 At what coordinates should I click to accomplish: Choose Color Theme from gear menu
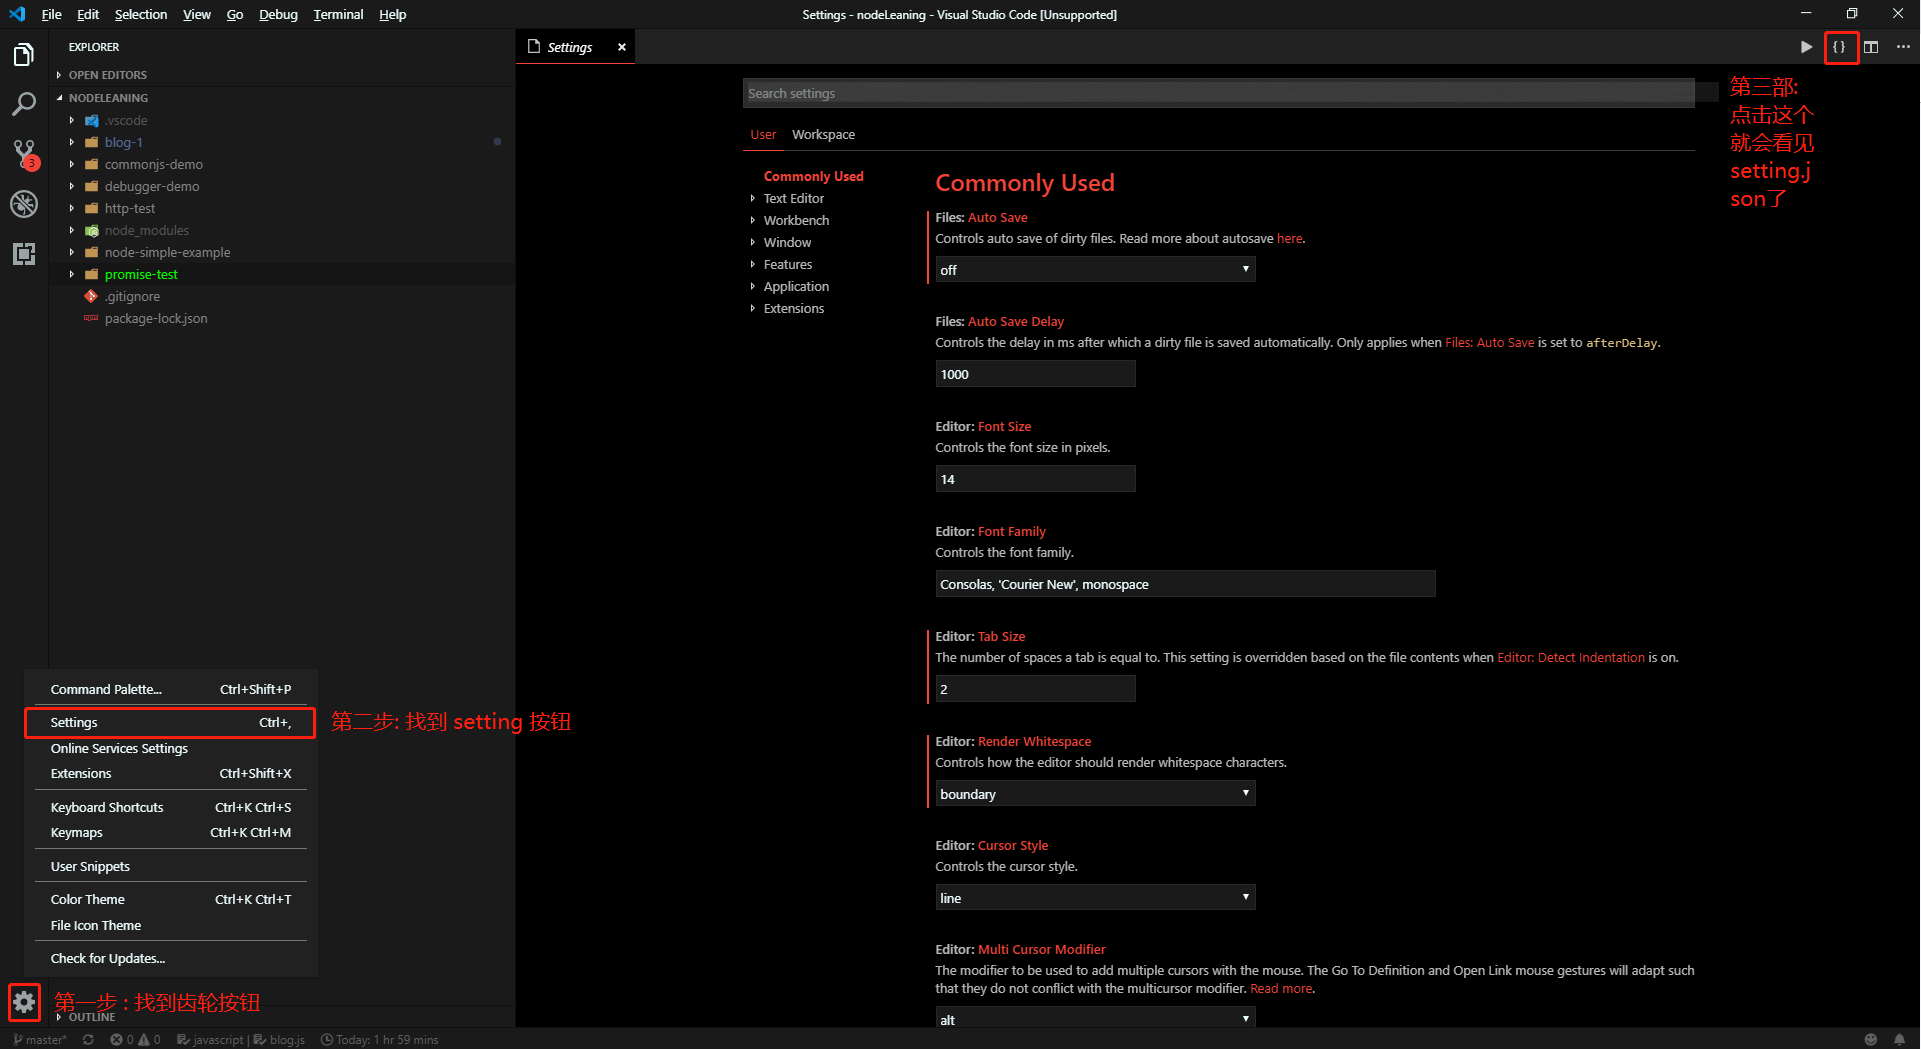click(171, 899)
